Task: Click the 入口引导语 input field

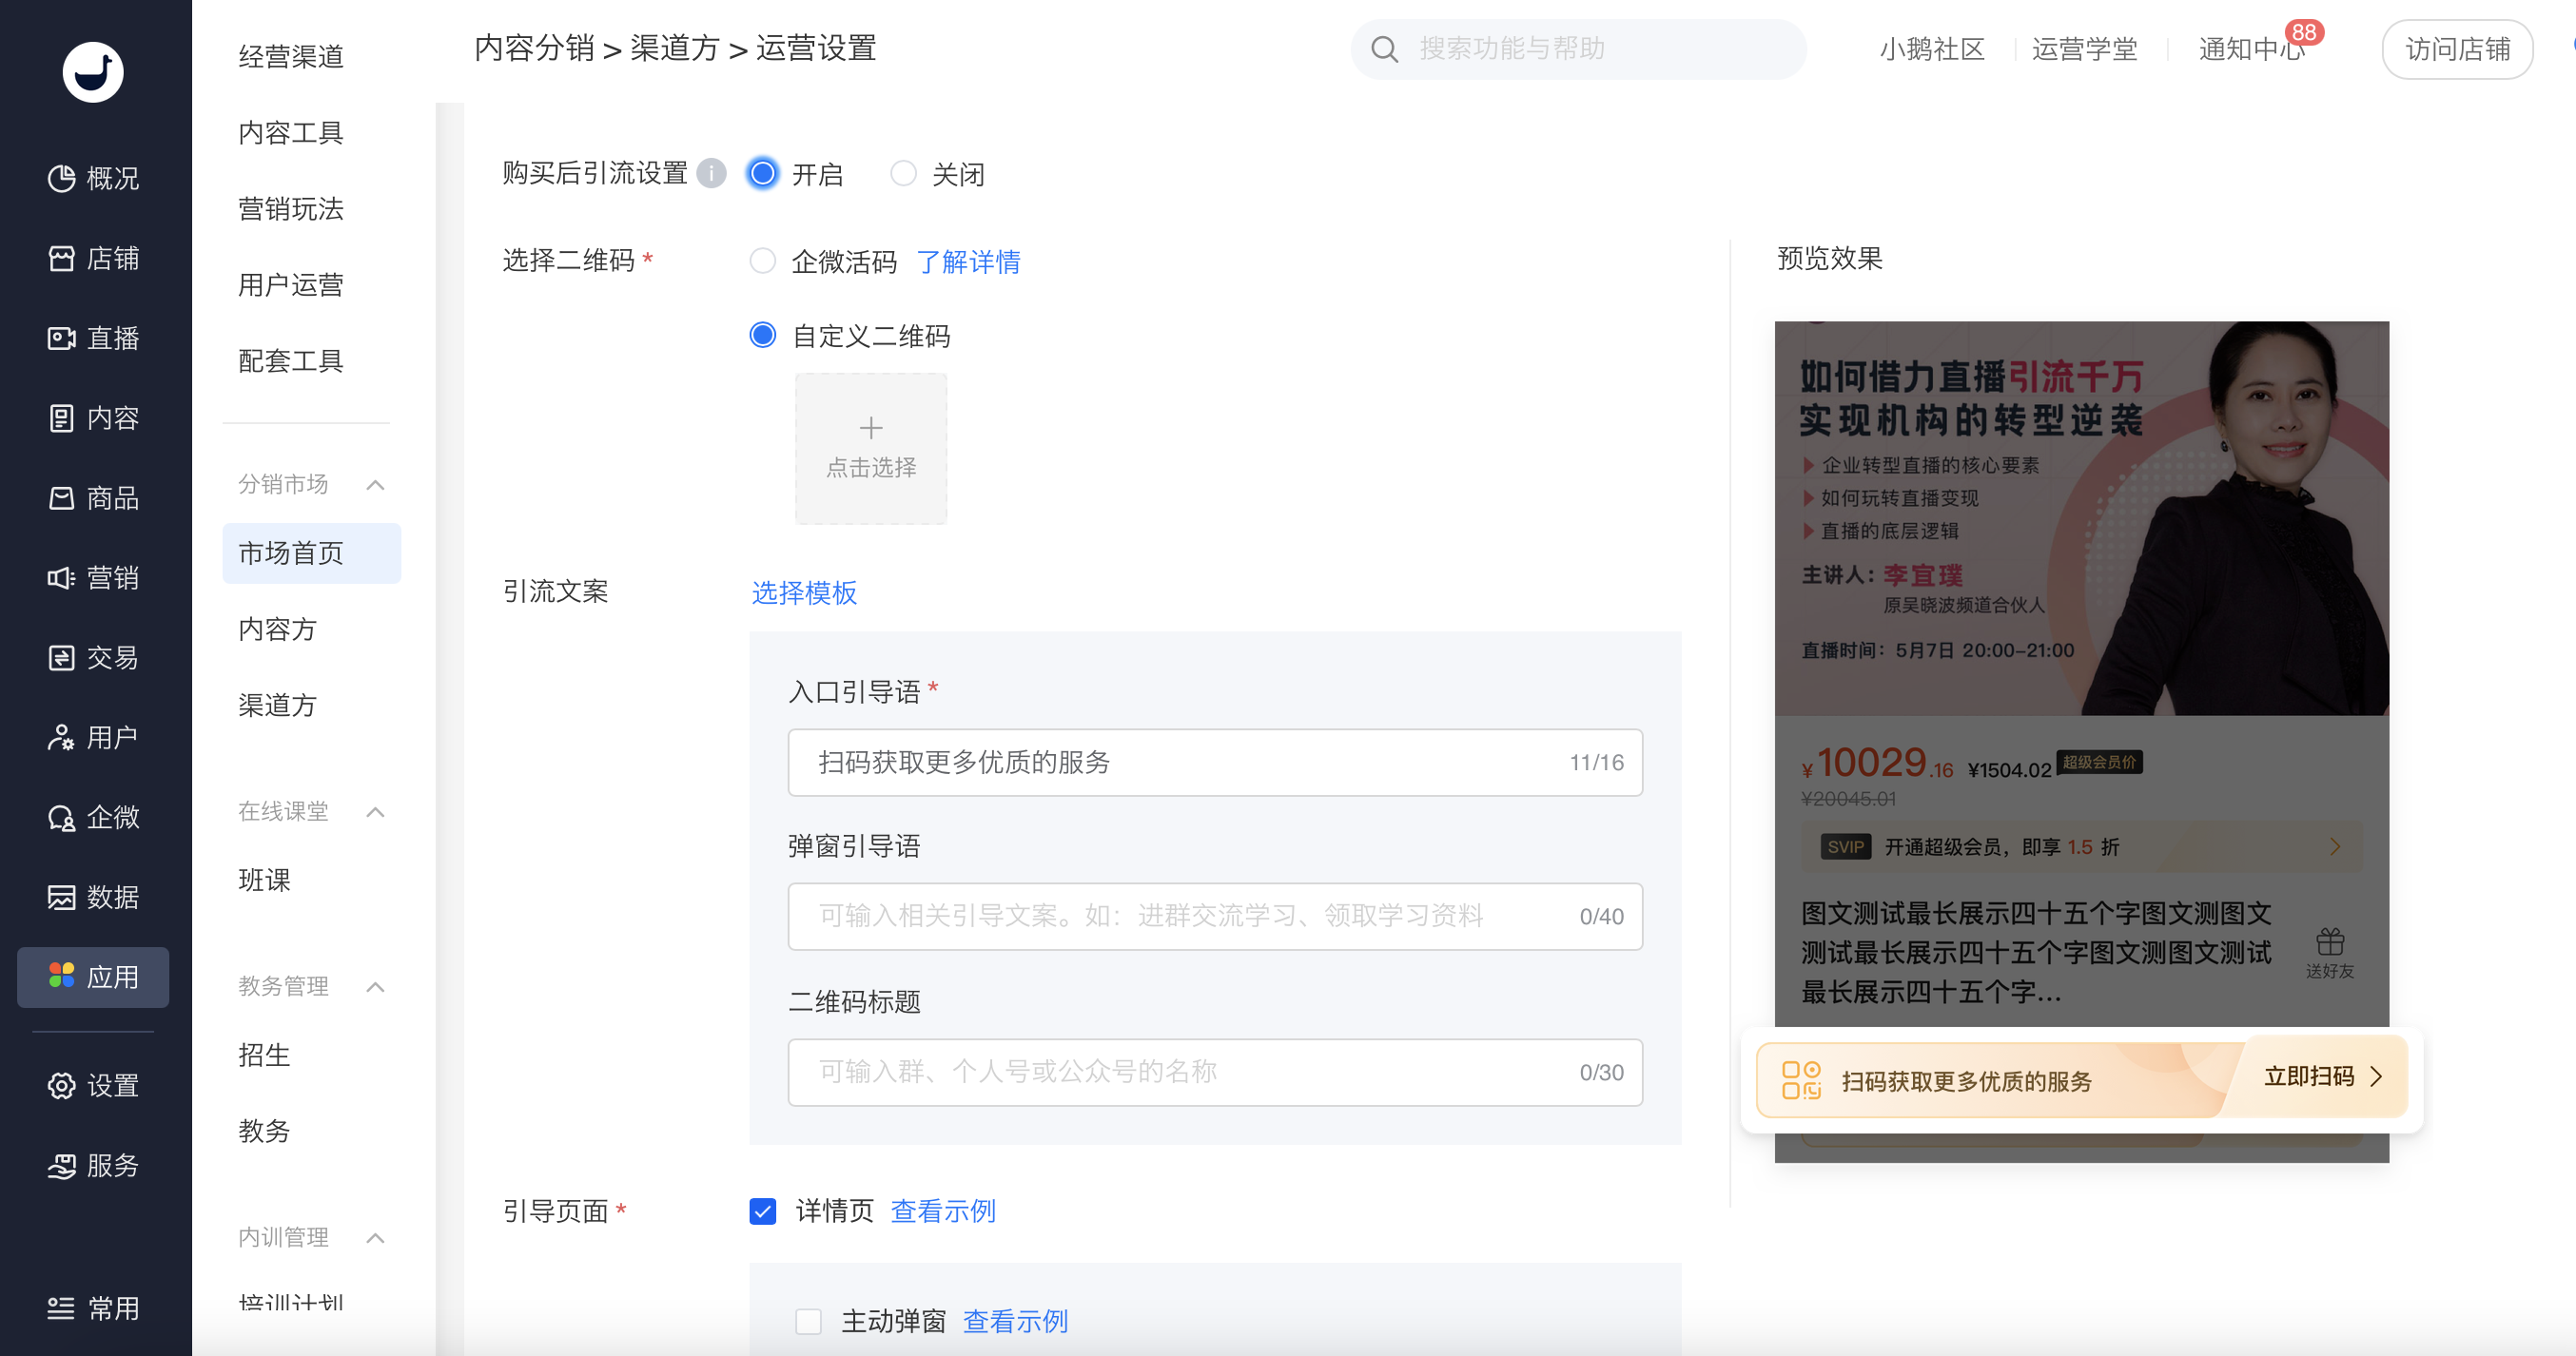Action: [x=1215, y=762]
